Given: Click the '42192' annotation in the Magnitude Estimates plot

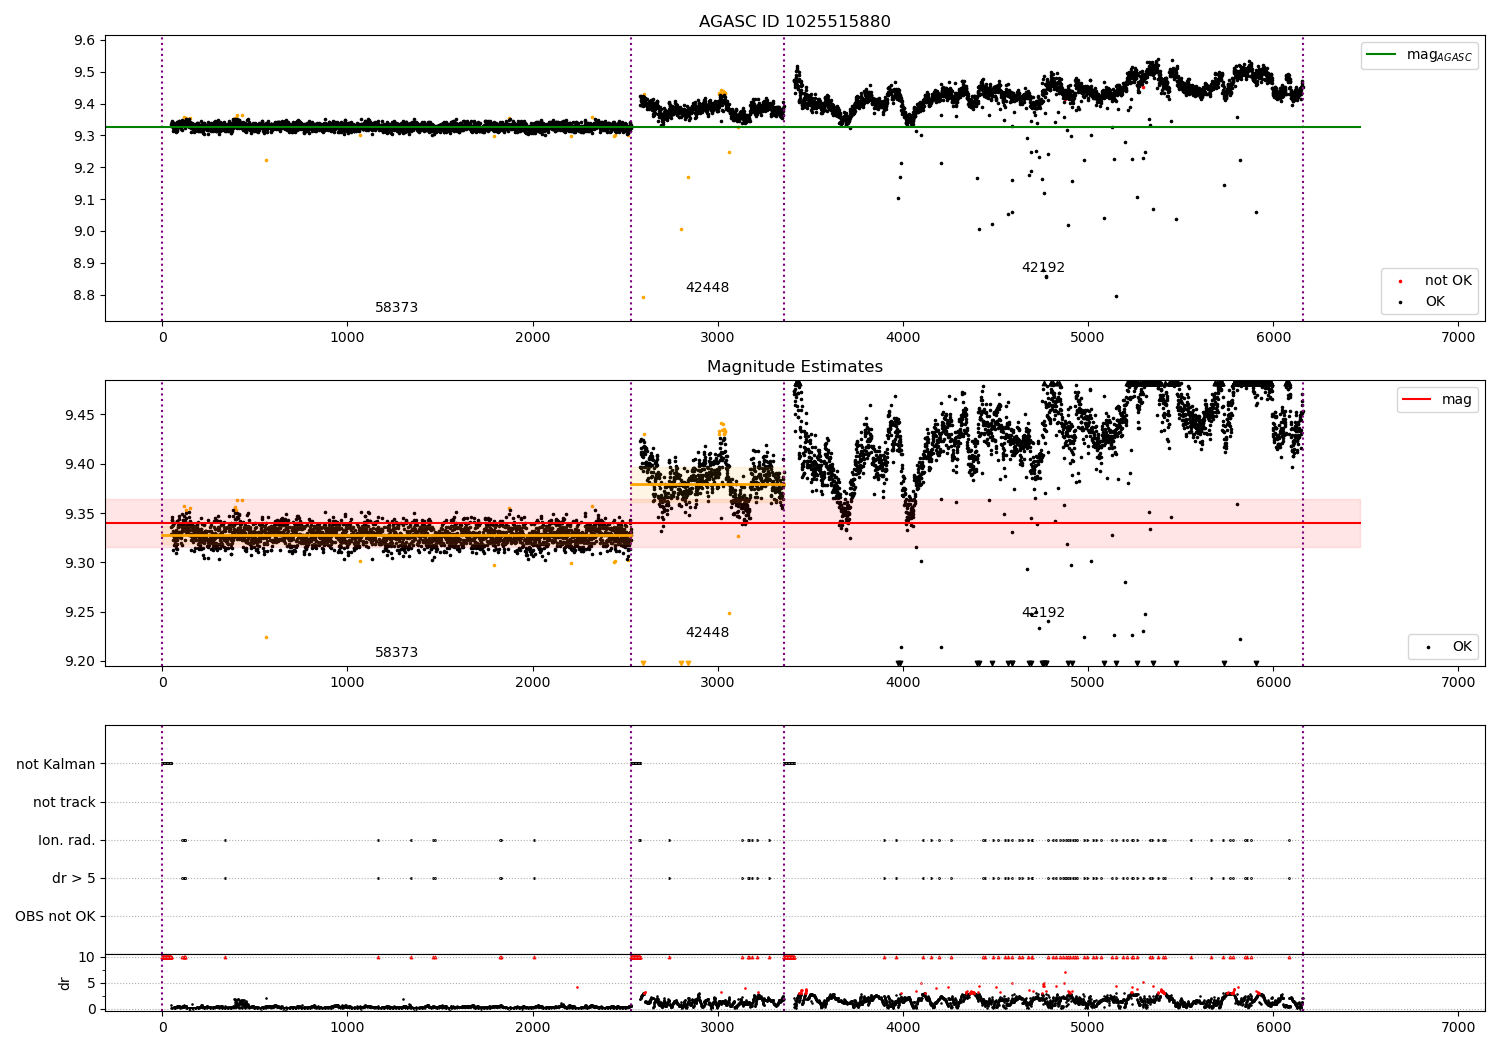Looking at the screenshot, I should coord(1043,613).
